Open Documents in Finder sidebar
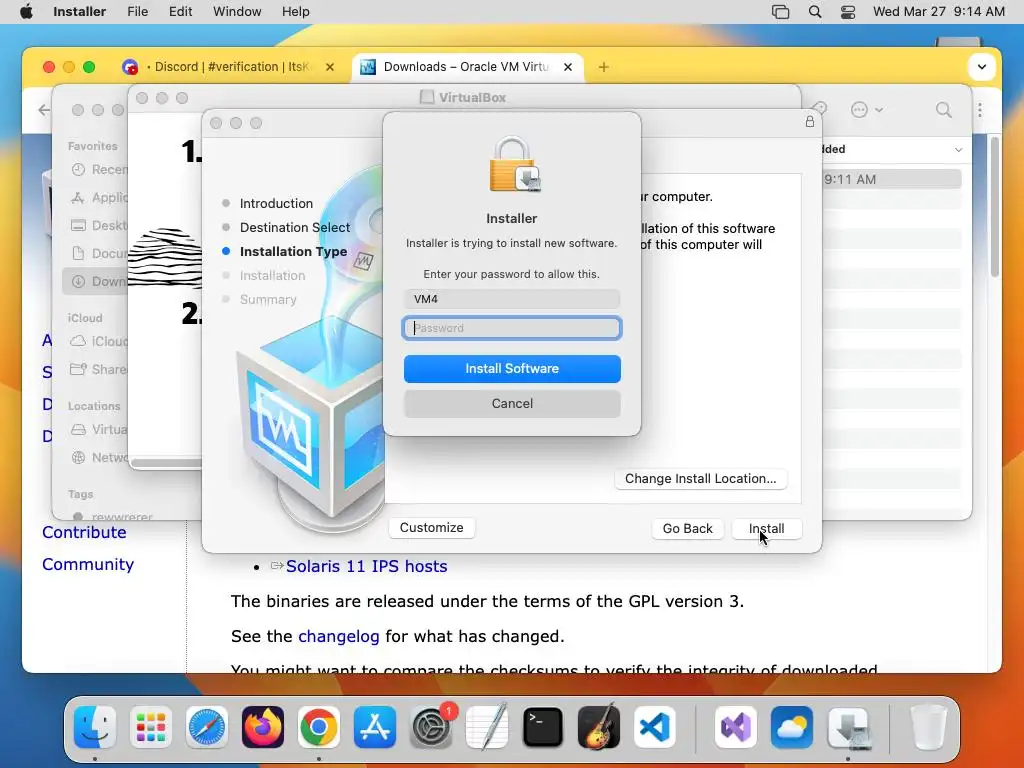The width and height of the screenshot is (1024, 768). [98, 253]
